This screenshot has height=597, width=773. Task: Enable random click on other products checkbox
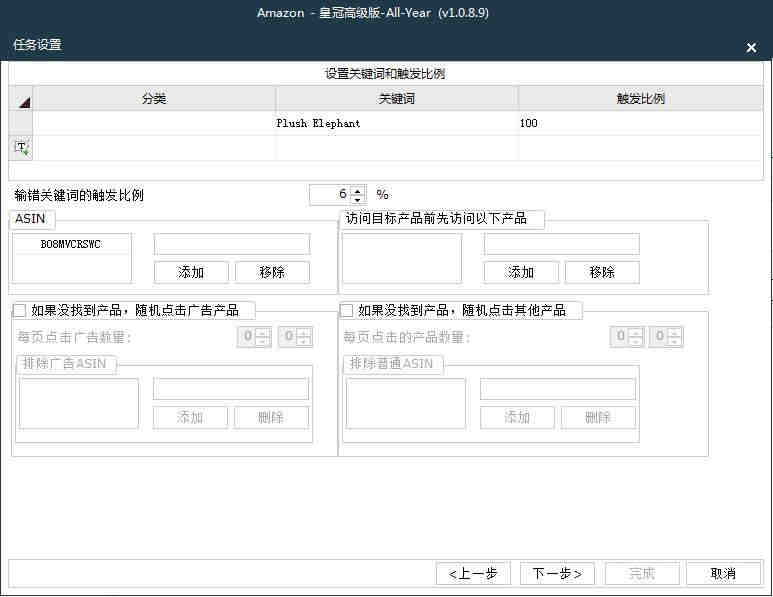click(x=347, y=310)
